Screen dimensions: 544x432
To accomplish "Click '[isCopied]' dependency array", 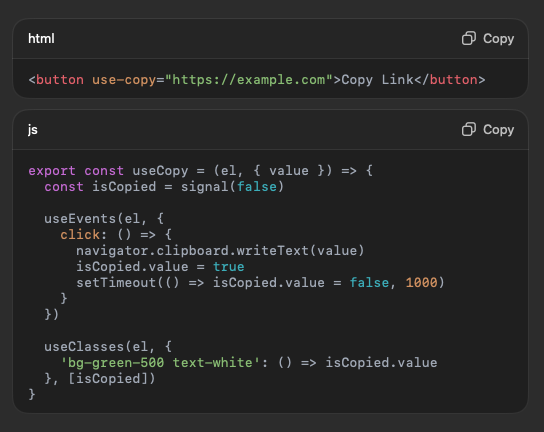I will point(108,379).
